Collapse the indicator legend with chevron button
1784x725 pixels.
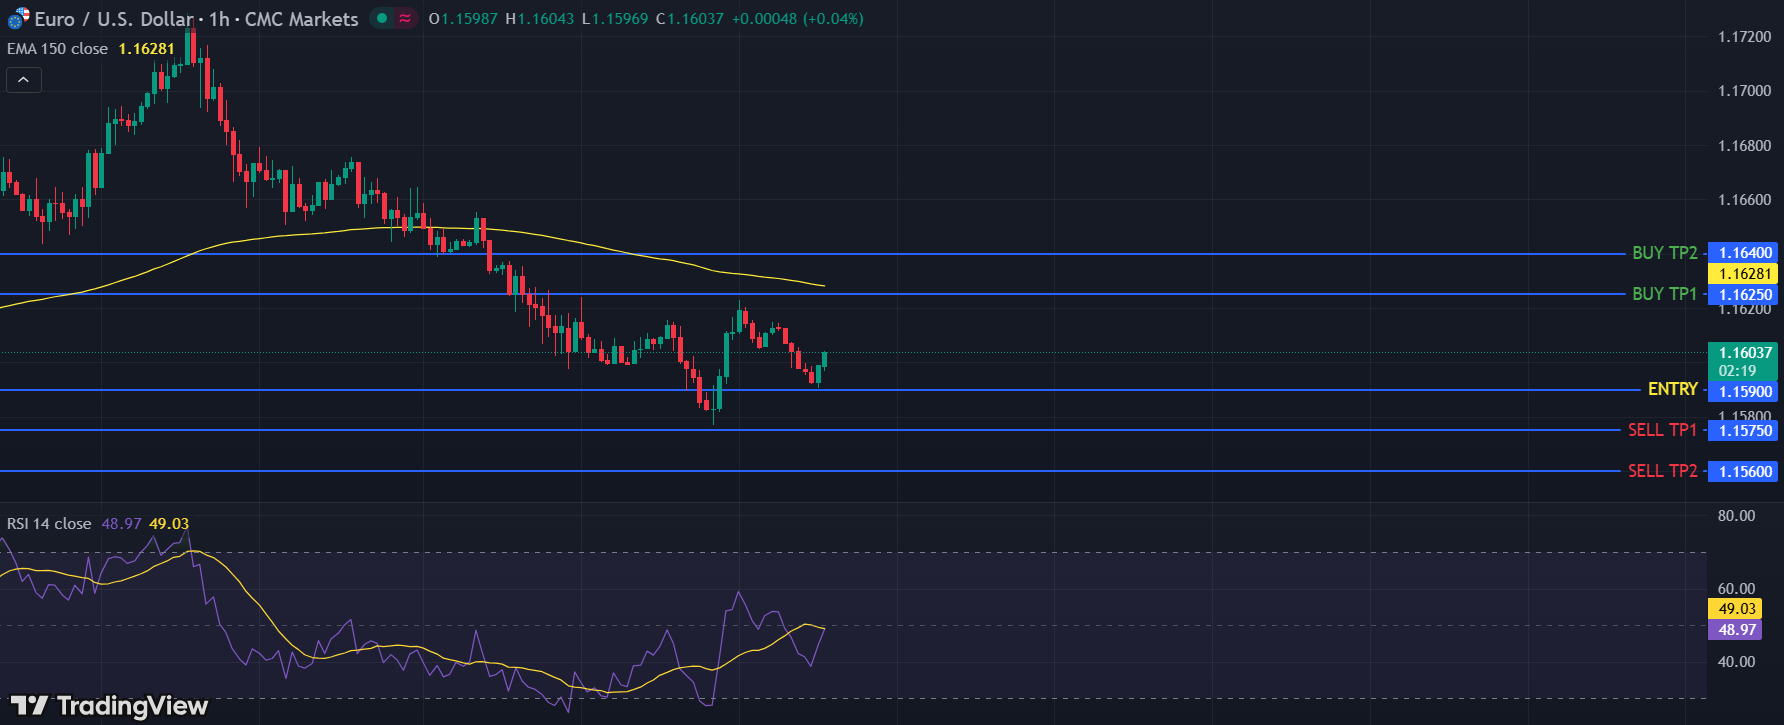coord(24,80)
